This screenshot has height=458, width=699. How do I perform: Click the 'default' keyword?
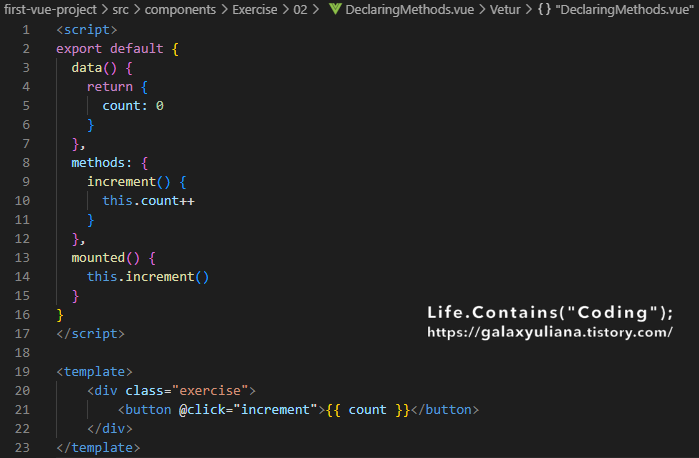(136, 49)
